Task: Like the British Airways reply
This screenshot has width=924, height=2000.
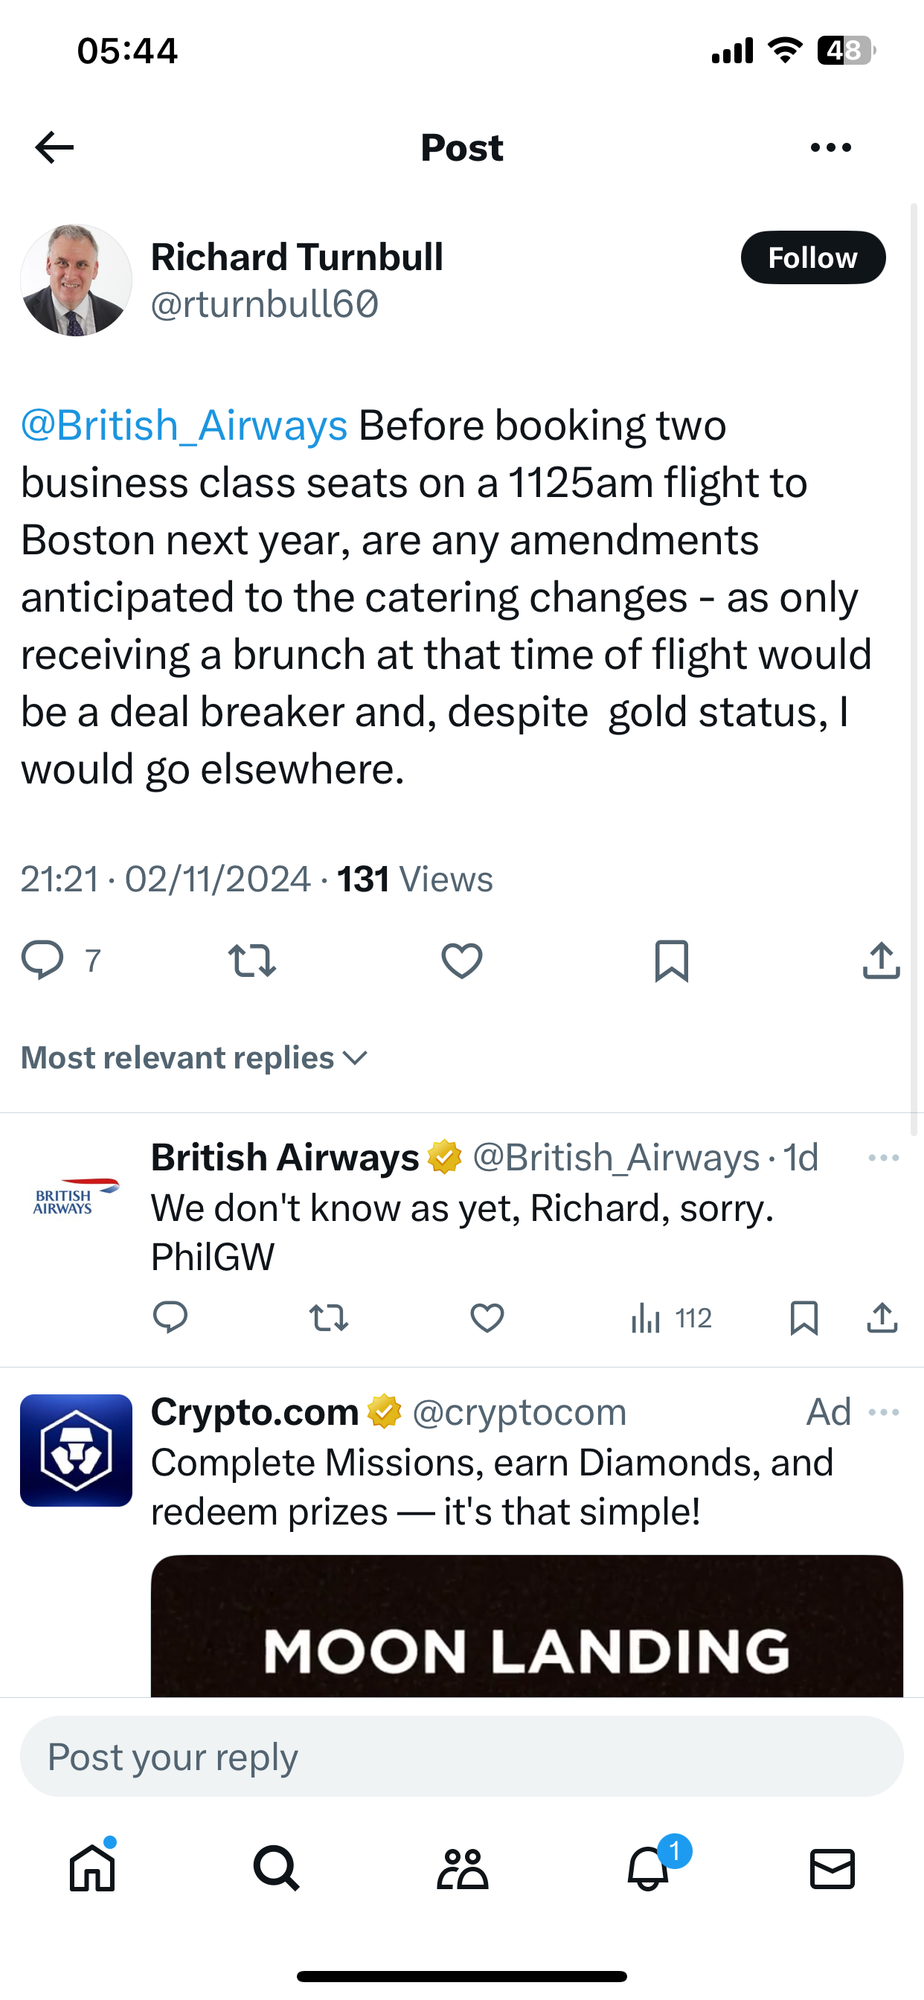Action: (x=487, y=1318)
